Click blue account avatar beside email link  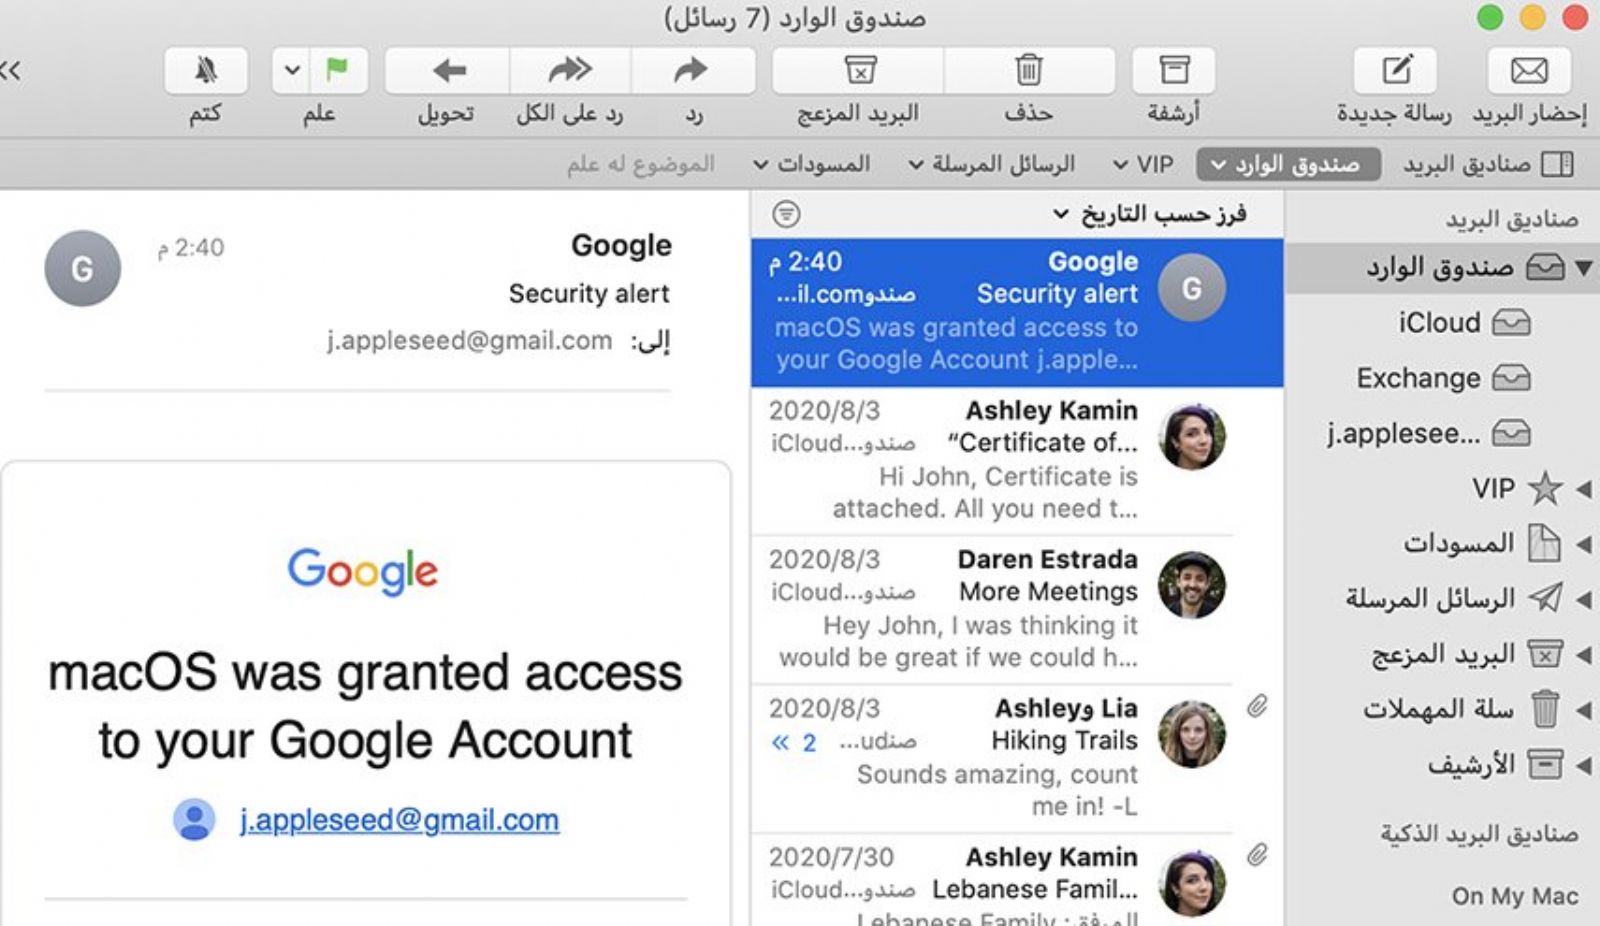click(194, 819)
